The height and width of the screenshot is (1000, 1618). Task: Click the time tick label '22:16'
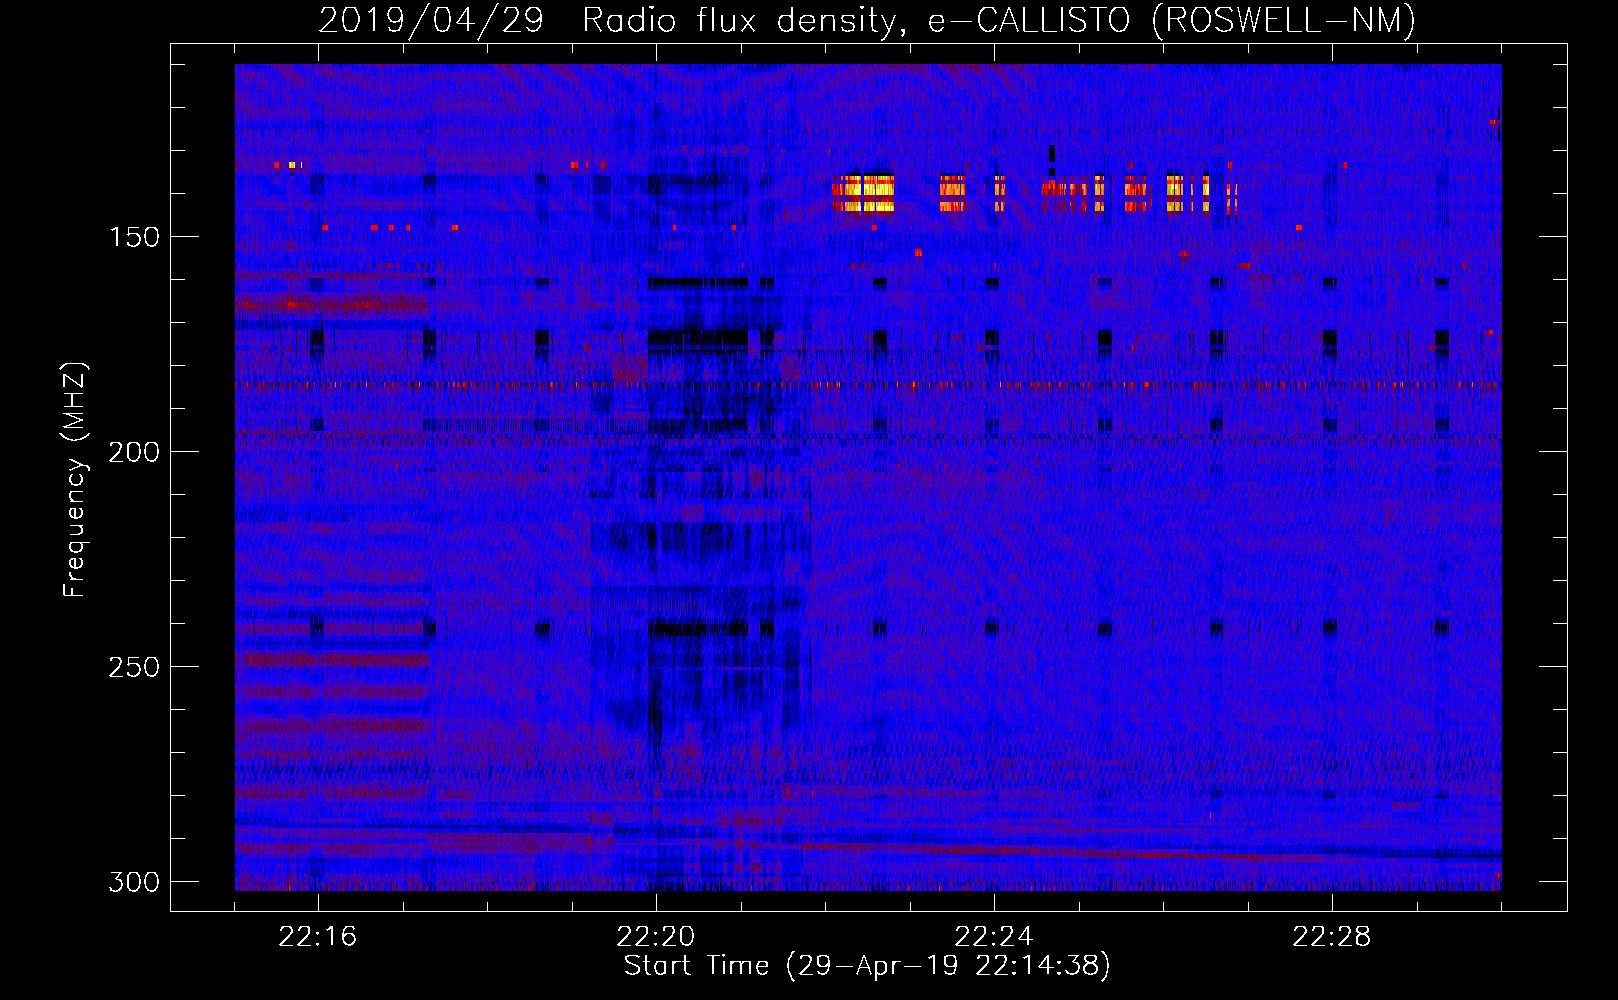click(x=318, y=937)
